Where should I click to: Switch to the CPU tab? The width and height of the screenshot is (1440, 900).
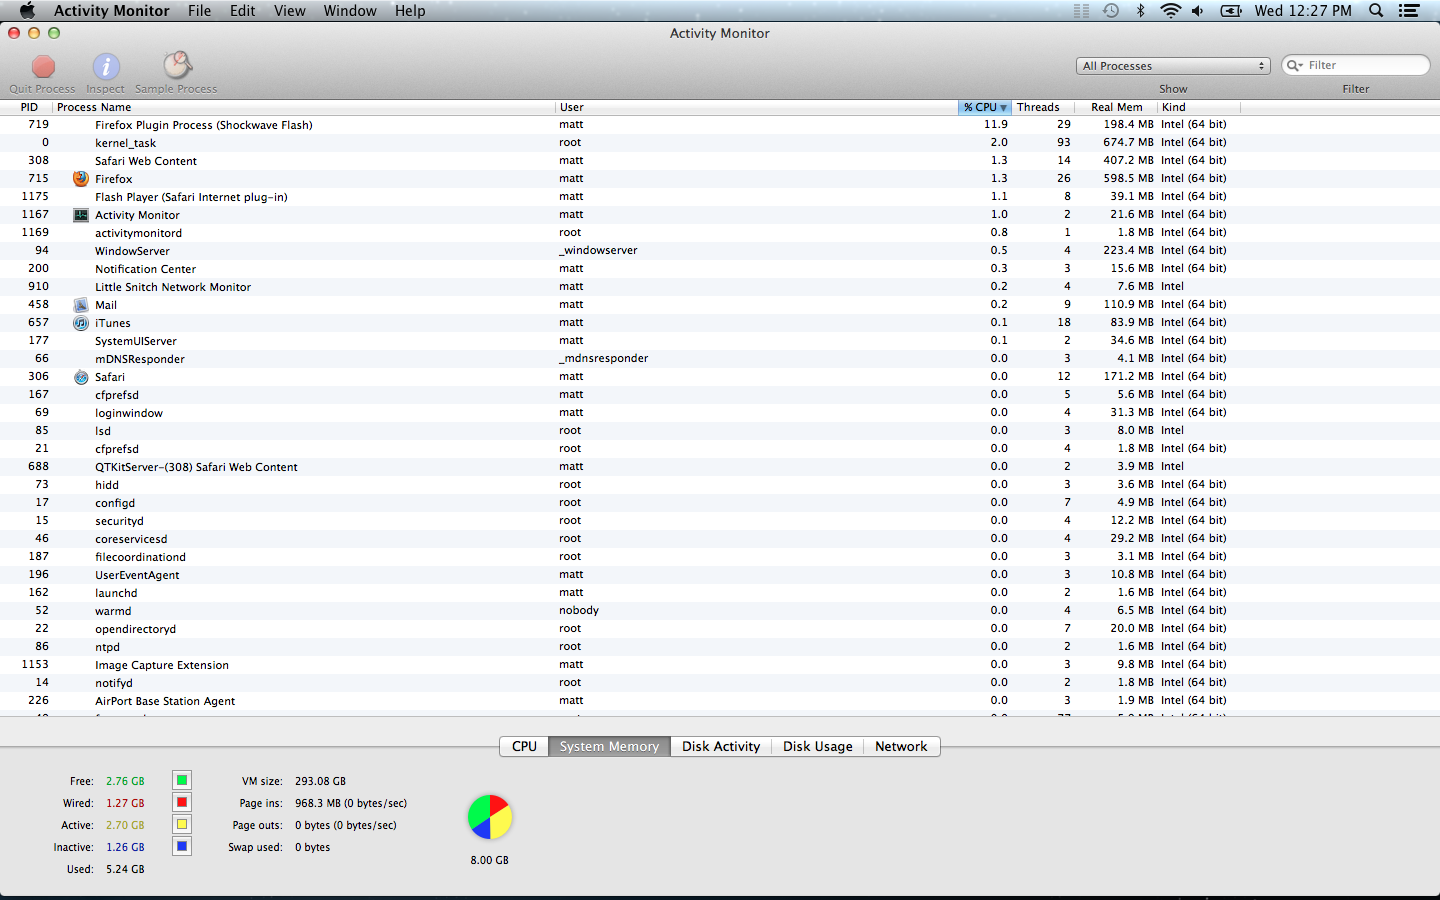(x=524, y=747)
